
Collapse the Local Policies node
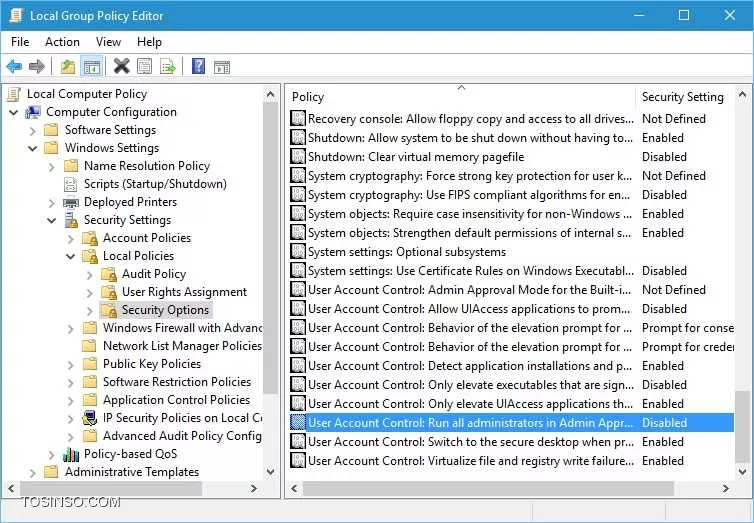[x=71, y=257]
